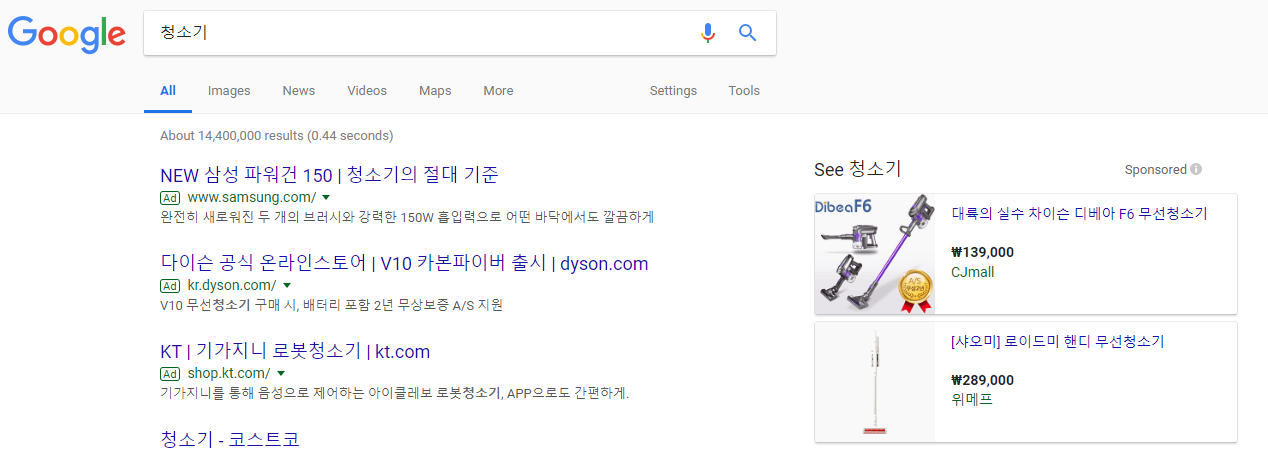This screenshot has height=452, width=1268.
Task: Click white Xiaomi handheld vacuum image
Action: (x=875, y=382)
